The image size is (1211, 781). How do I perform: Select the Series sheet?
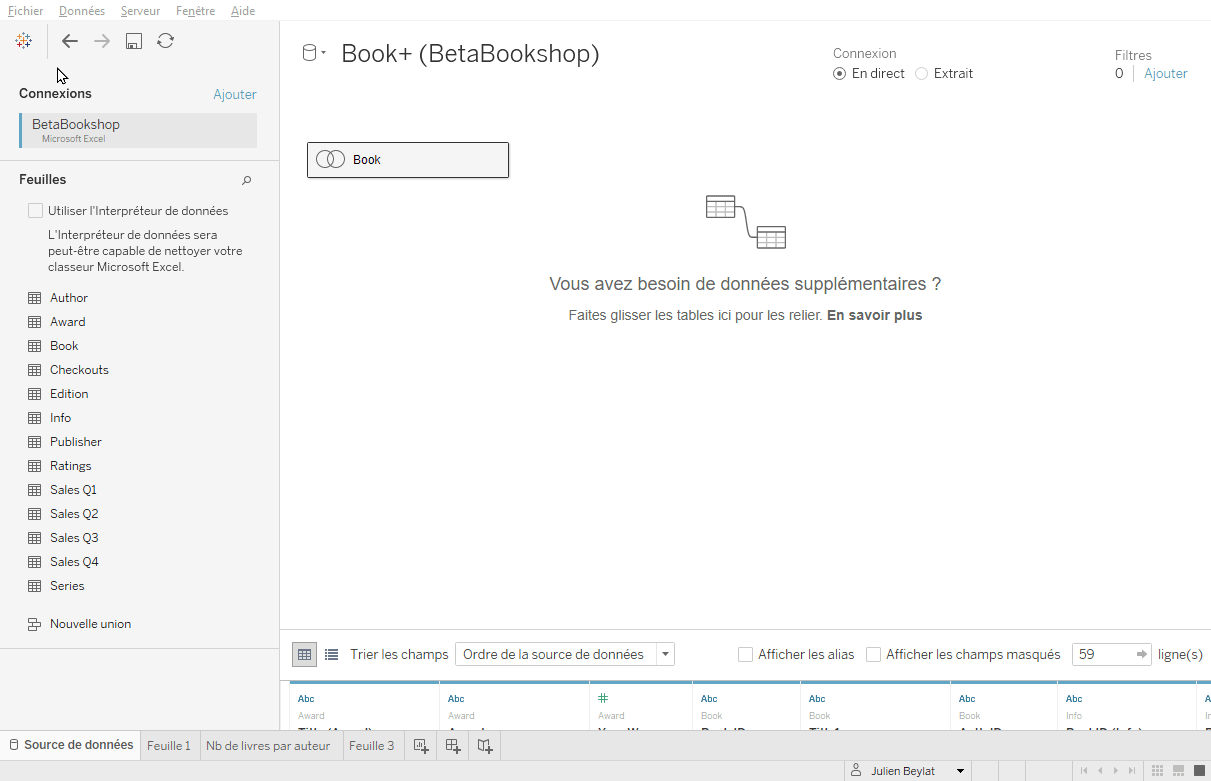coord(67,586)
